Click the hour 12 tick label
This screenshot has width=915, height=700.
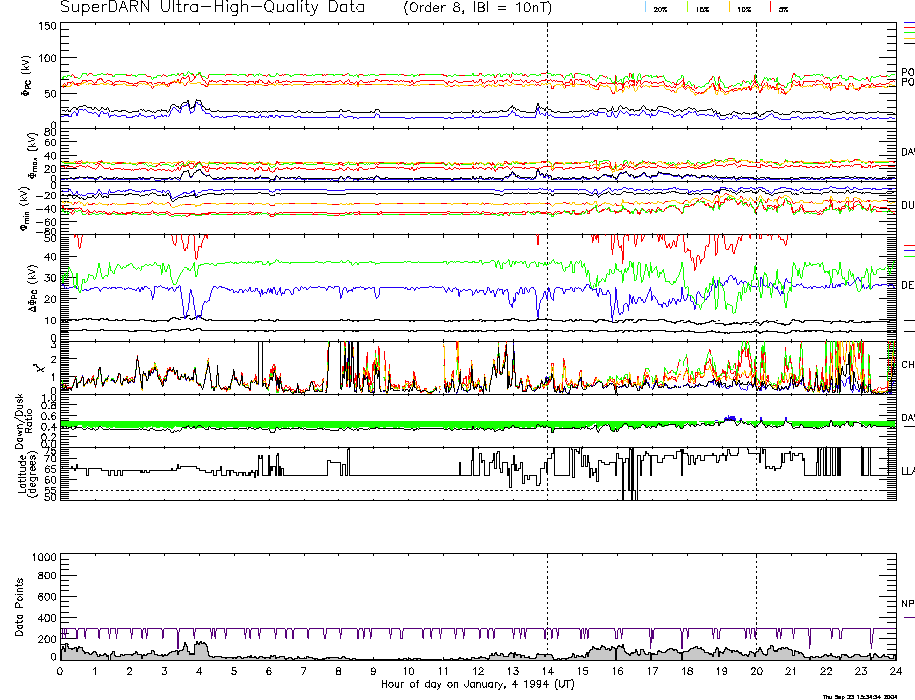(478, 673)
